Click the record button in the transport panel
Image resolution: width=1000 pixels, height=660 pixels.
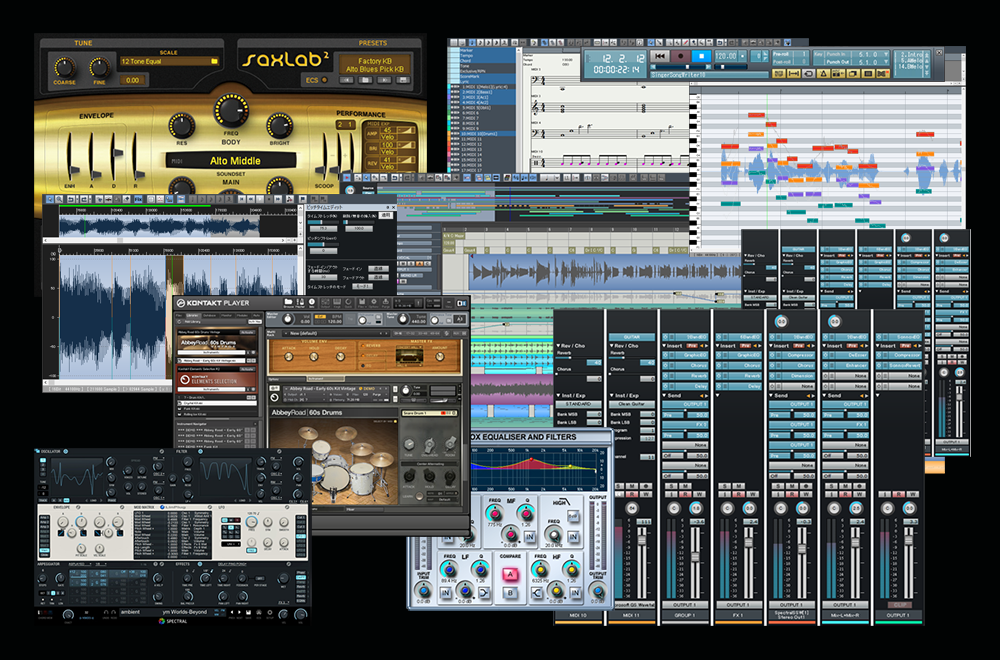(681, 56)
